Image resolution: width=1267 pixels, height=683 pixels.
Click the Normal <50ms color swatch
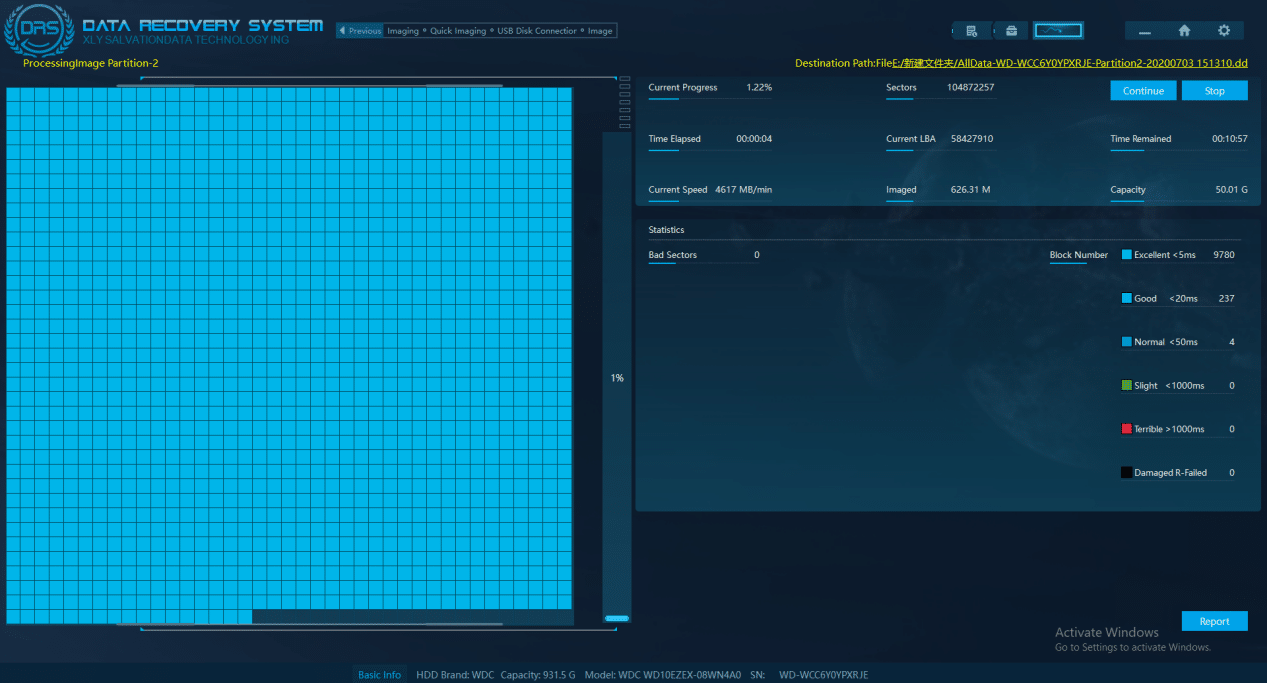(1127, 342)
